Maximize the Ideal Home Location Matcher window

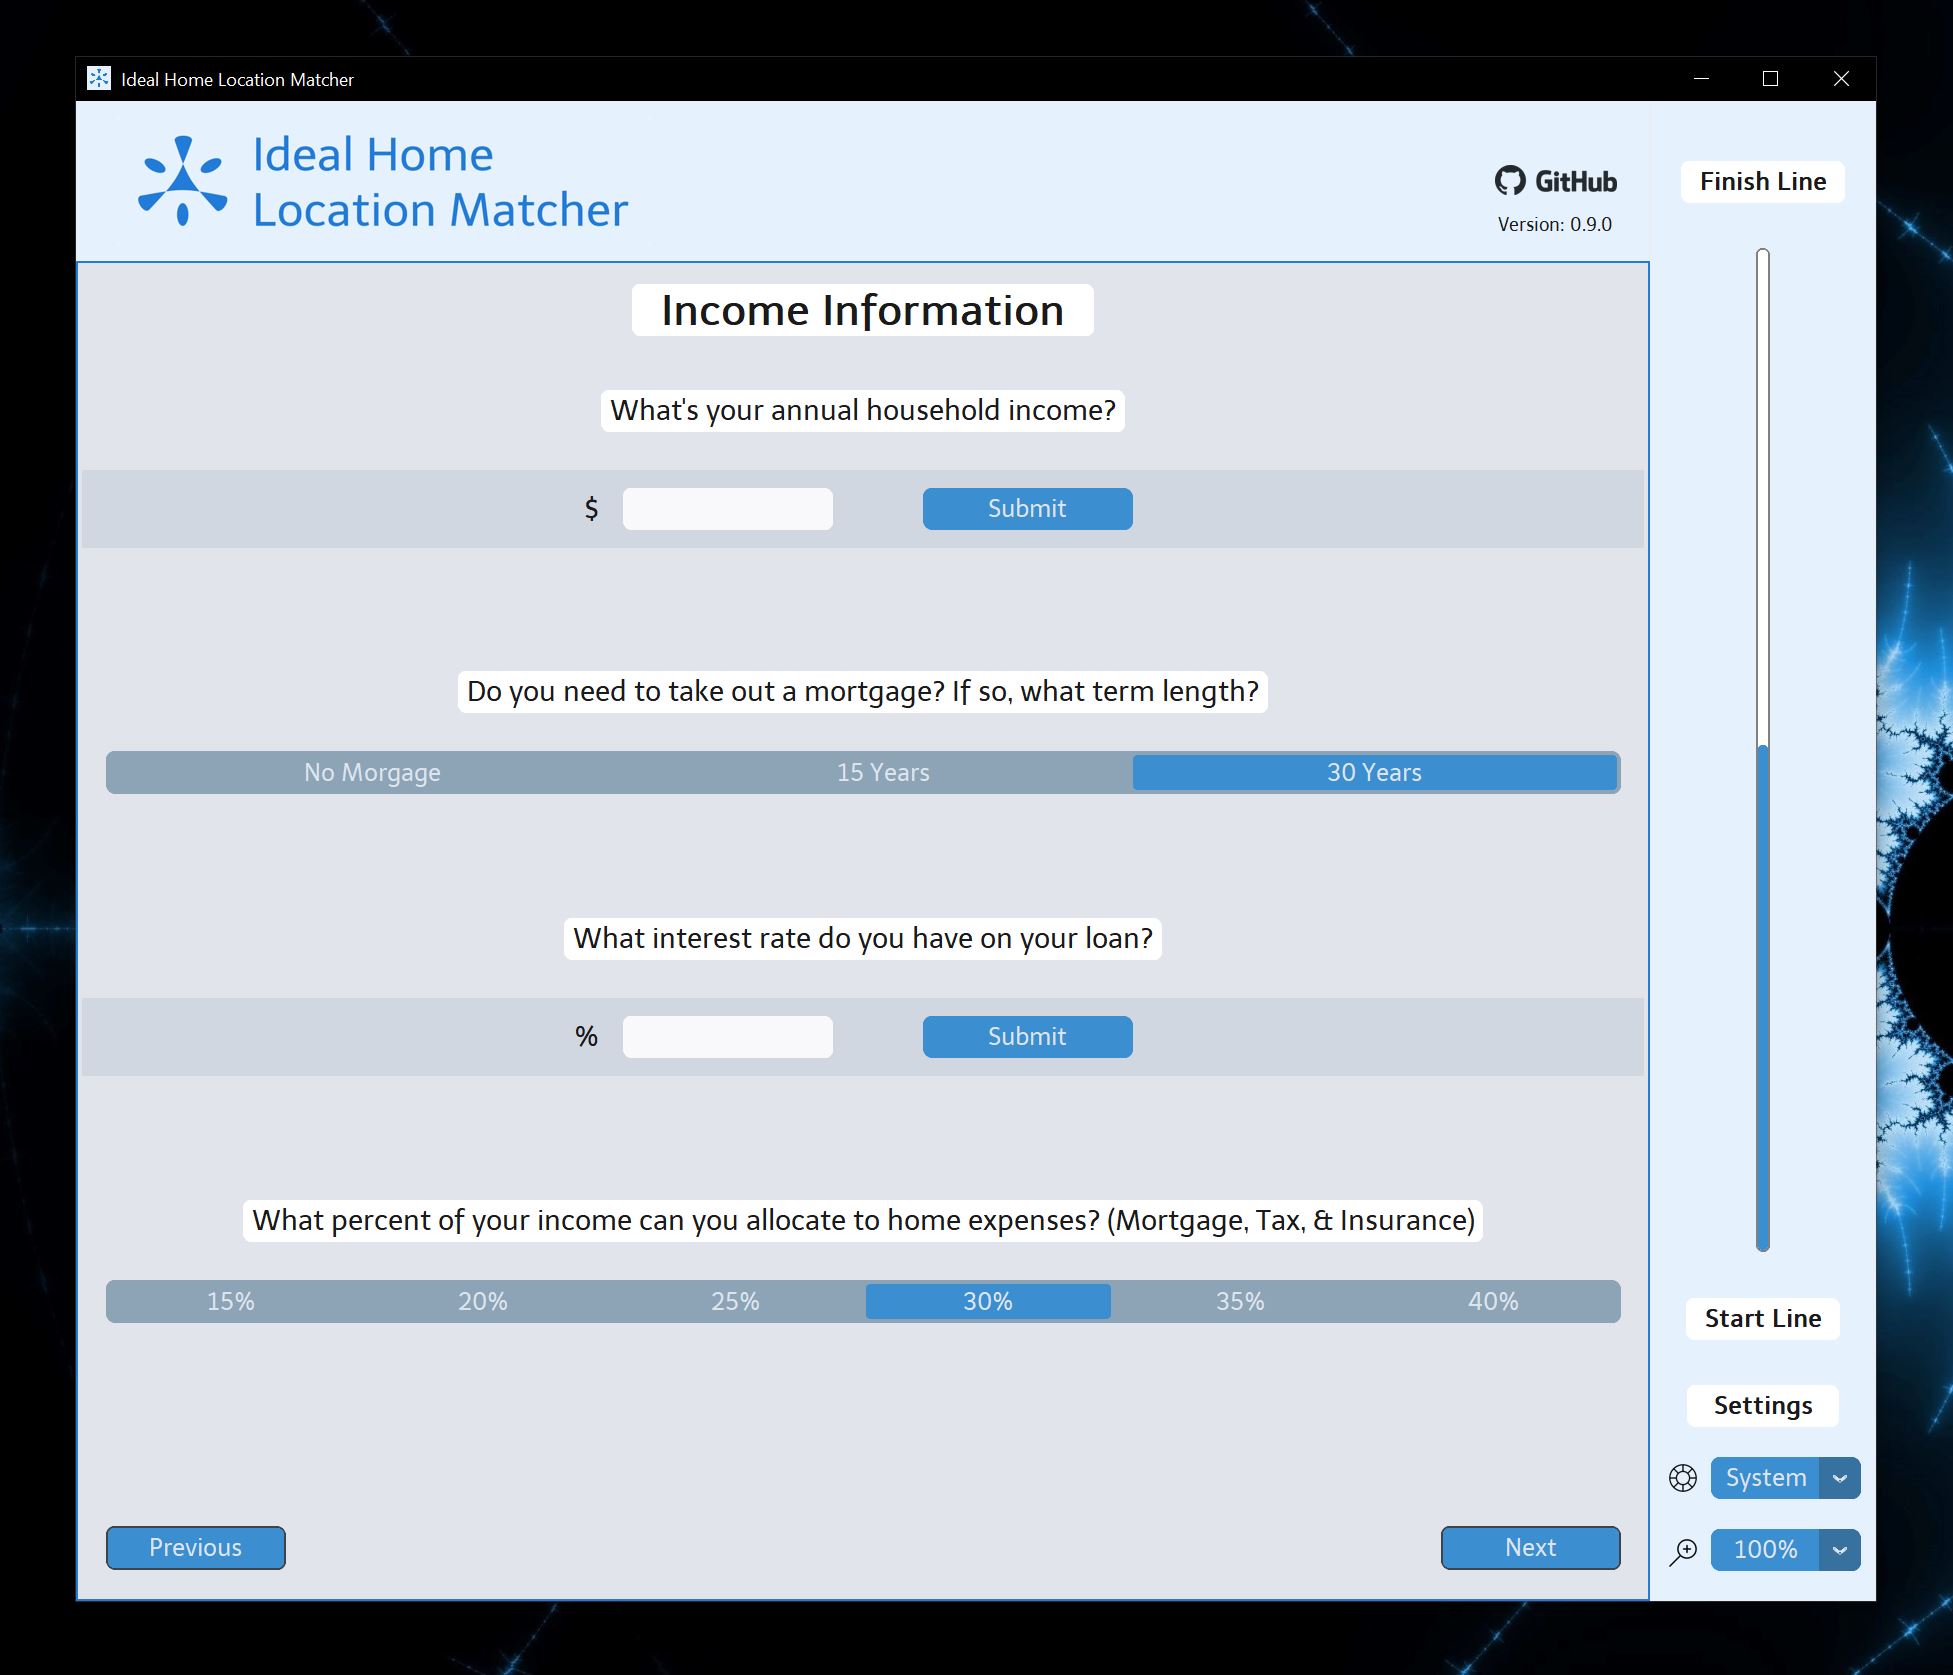[x=1770, y=79]
